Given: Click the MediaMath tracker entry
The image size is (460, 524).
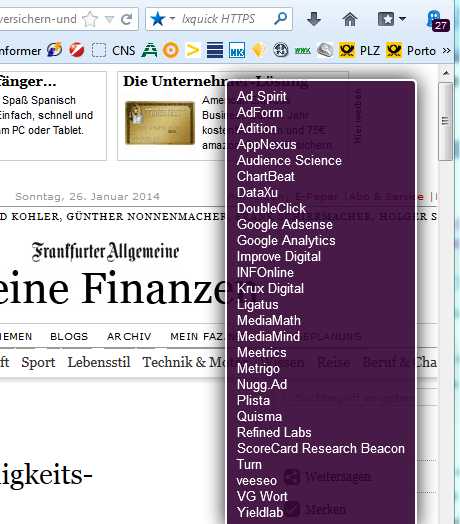Looking at the screenshot, I should pyautogui.click(x=268, y=320).
